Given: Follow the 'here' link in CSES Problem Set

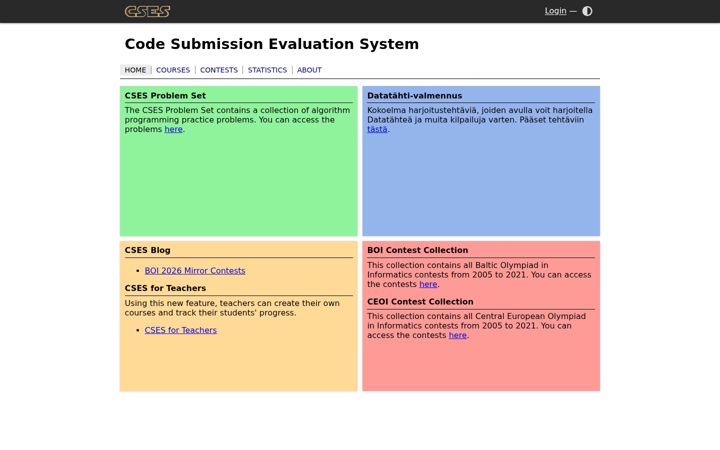Looking at the screenshot, I should pyautogui.click(x=174, y=129).
